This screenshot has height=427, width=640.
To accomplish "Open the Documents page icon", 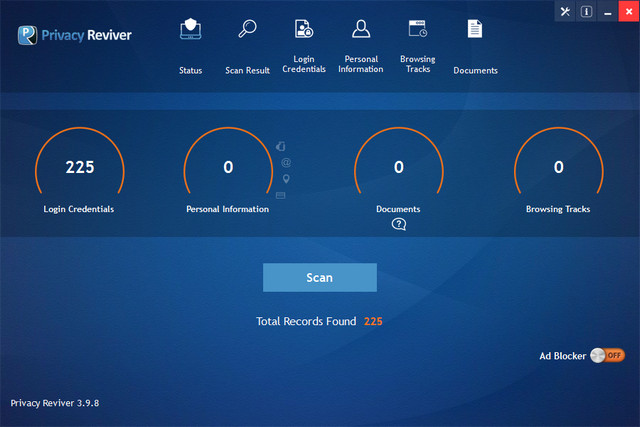I will pyautogui.click(x=475, y=30).
